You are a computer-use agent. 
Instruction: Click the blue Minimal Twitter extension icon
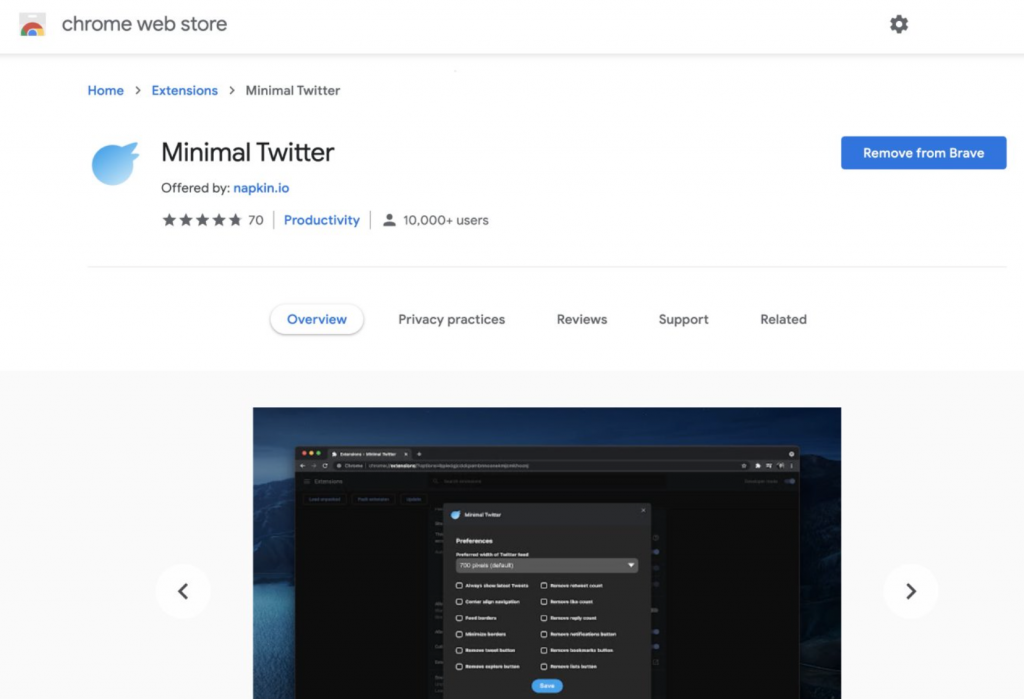pos(115,163)
